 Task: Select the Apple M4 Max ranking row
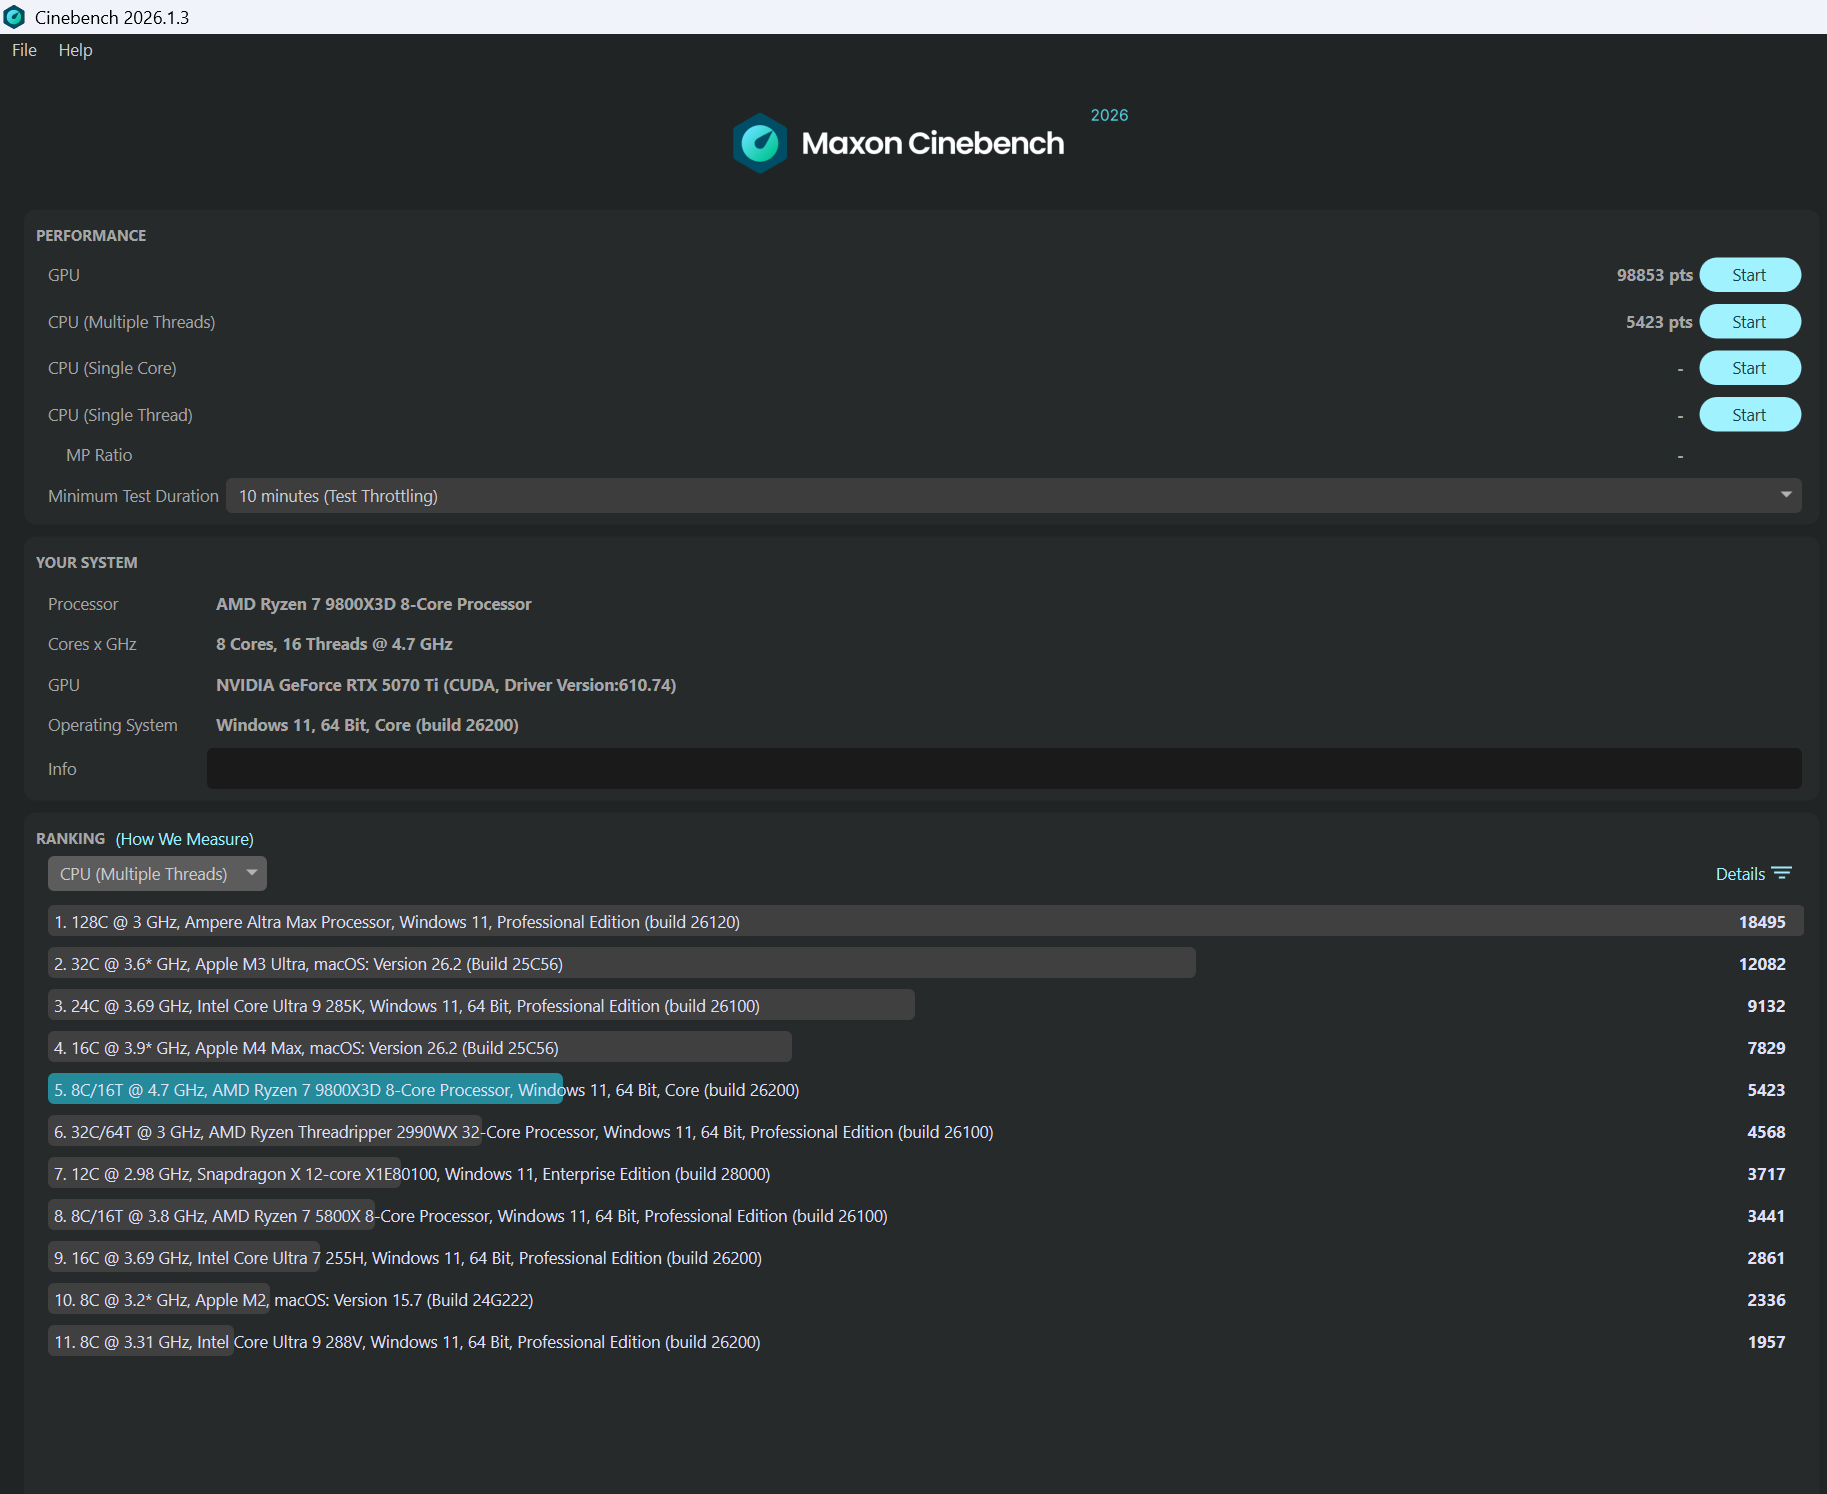(x=925, y=1048)
